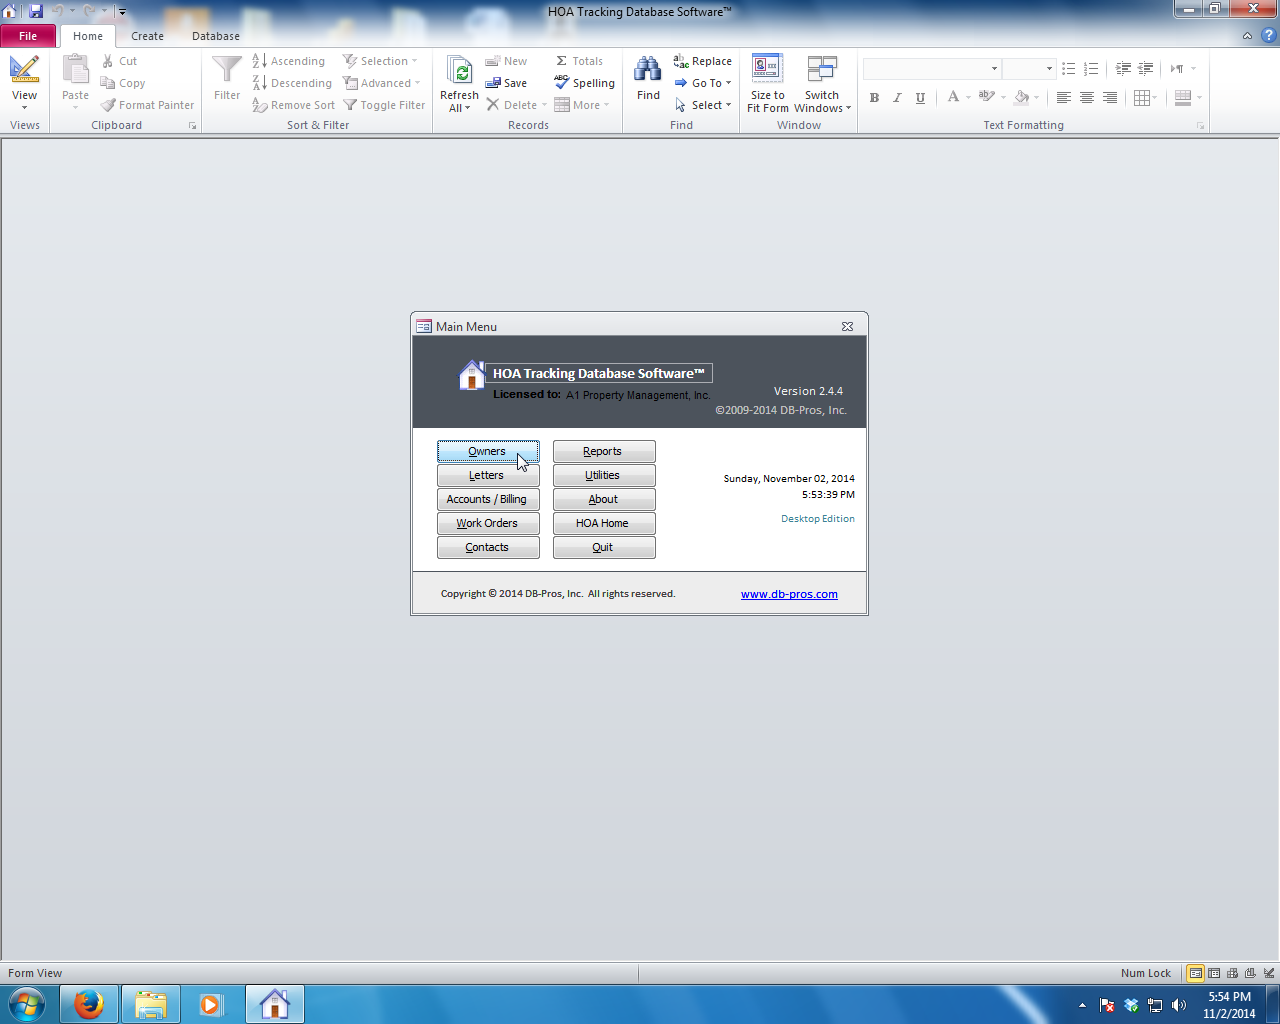The height and width of the screenshot is (1024, 1280).
Task: Open the Owners form
Action: click(x=488, y=451)
